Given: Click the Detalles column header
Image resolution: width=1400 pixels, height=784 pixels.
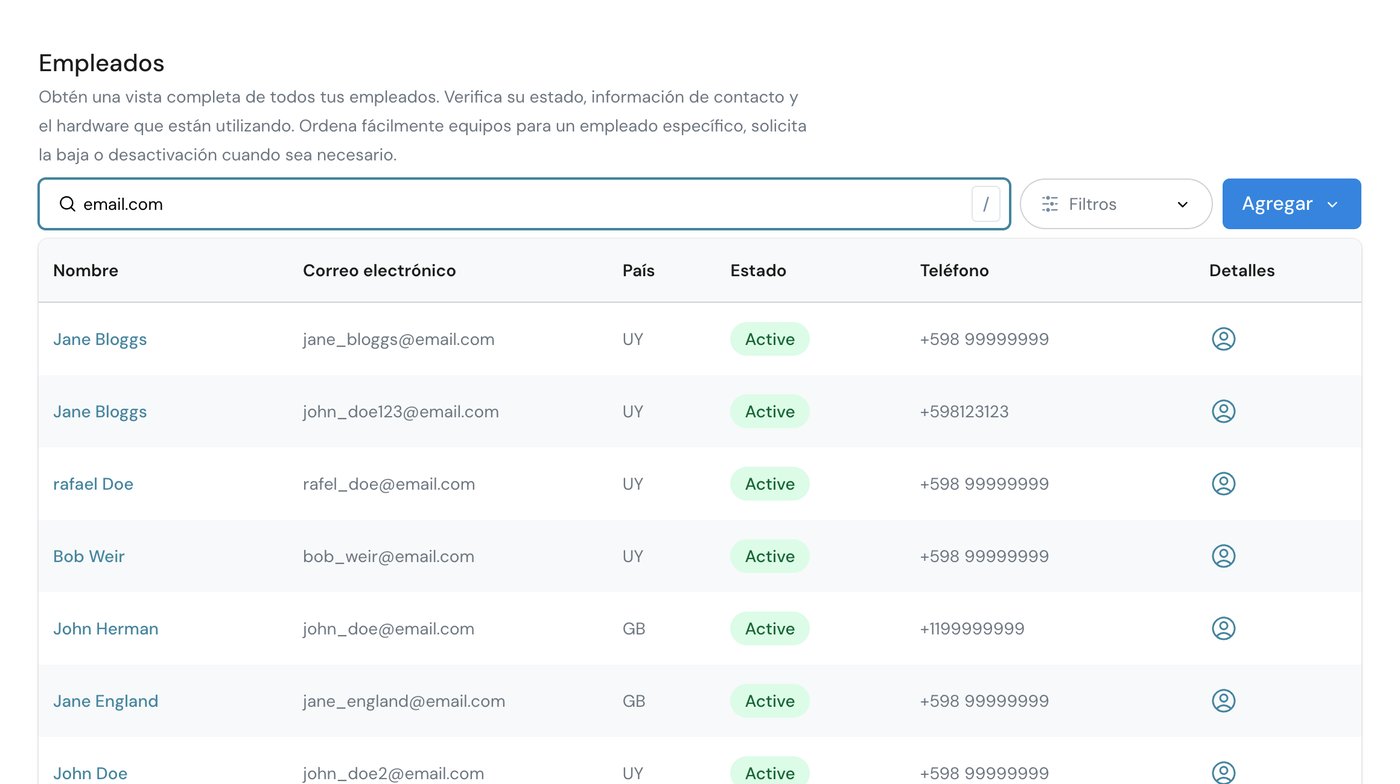Looking at the screenshot, I should [1242, 271].
